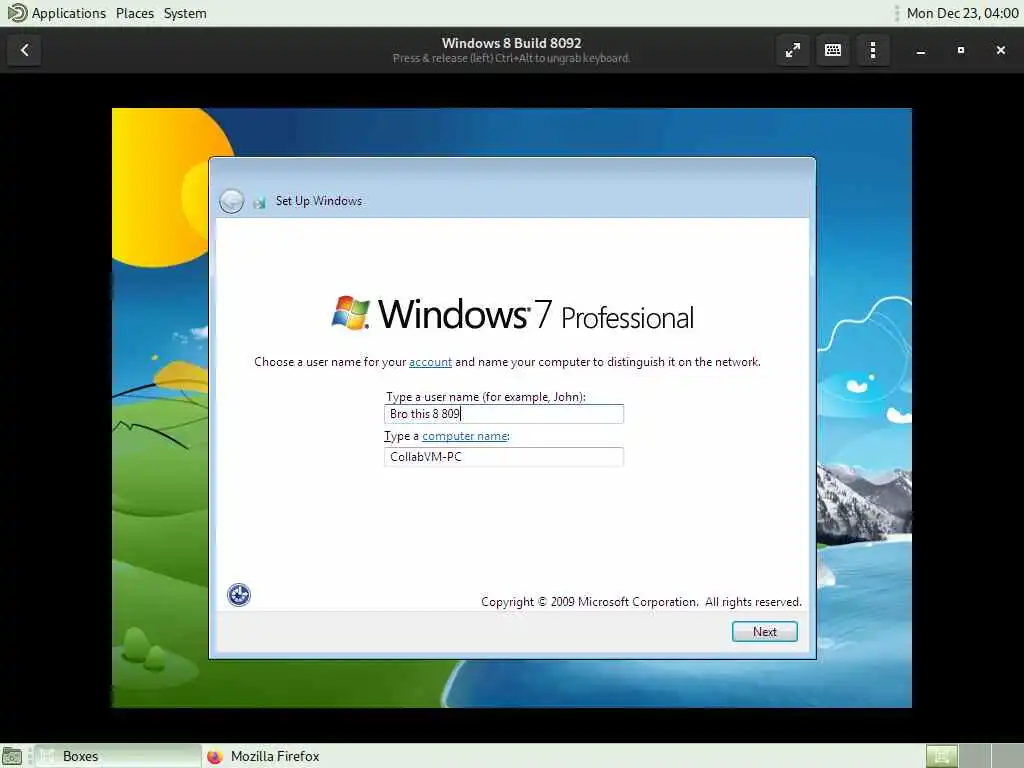Click the Set Up Windows back button
Screen dimensions: 1024x768
231,201
